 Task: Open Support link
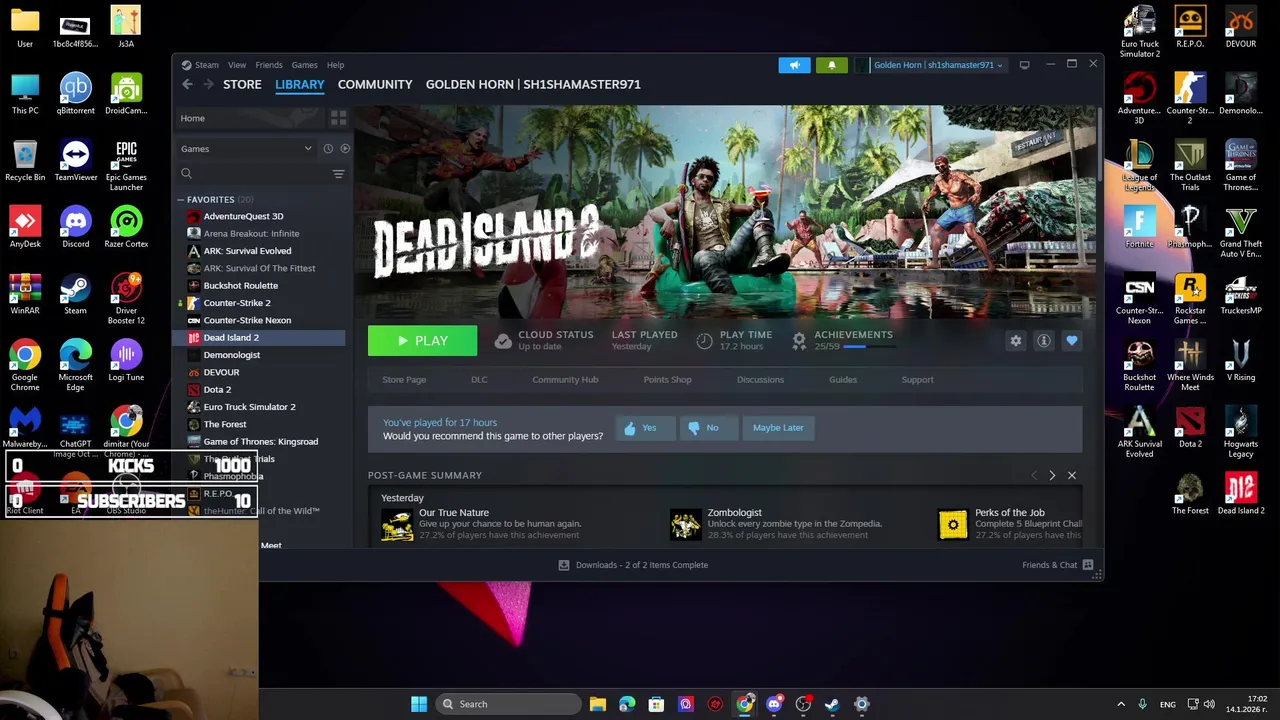(x=917, y=380)
